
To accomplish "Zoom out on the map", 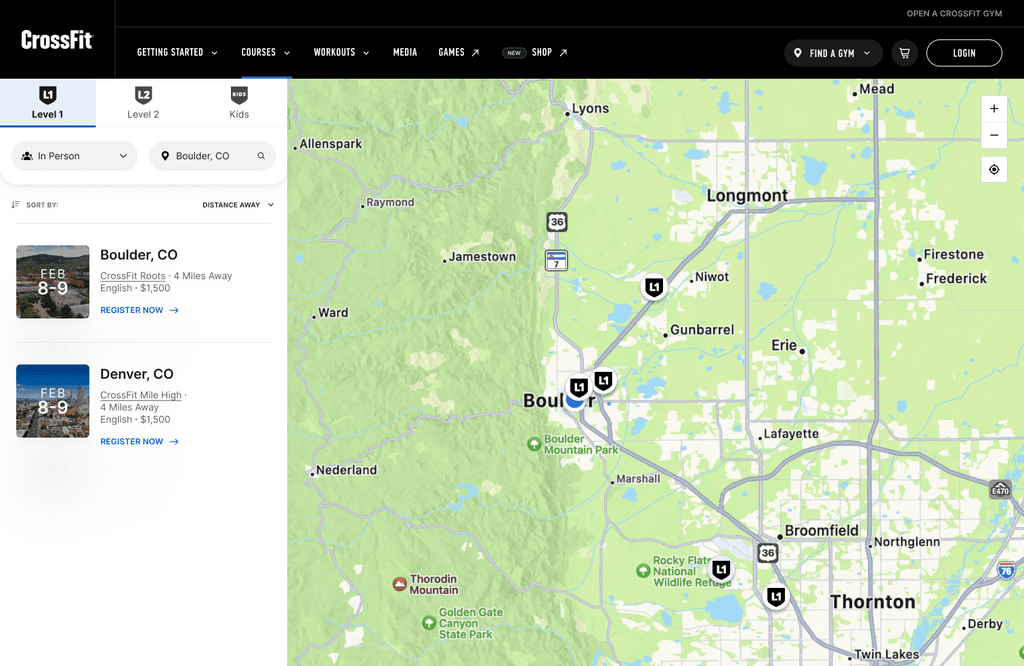I will coord(994,135).
